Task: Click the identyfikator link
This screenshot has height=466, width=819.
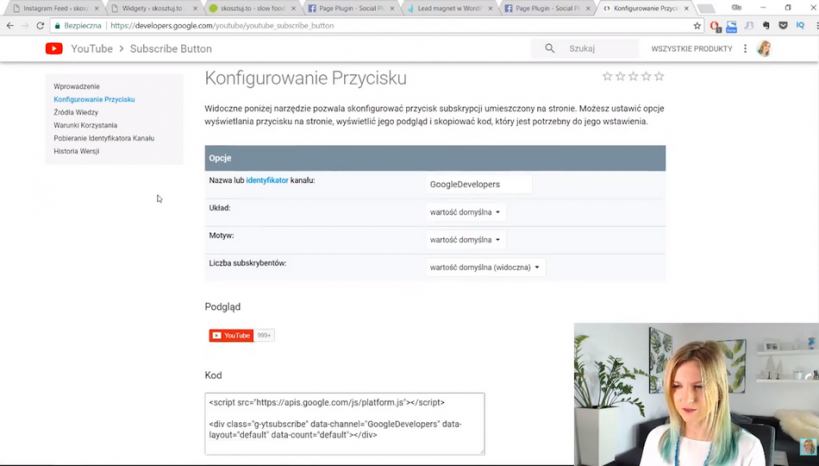Action: [267, 180]
